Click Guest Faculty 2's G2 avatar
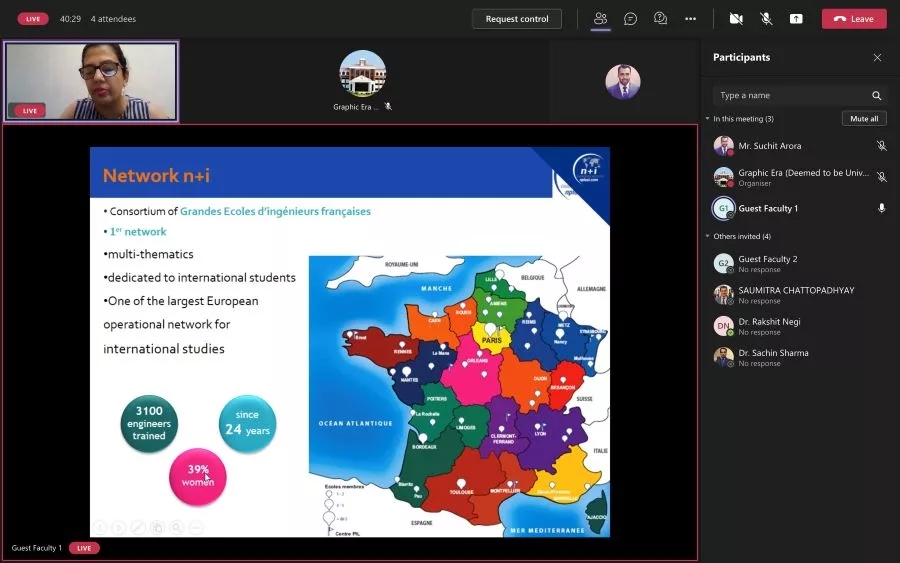900x563 pixels. point(723,263)
